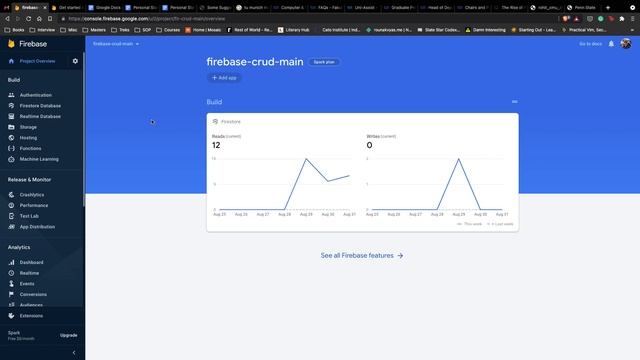This screenshot has height=360, width=640.
Task: Open Misc bookmarks folder
Action: (x=69, y=30)
